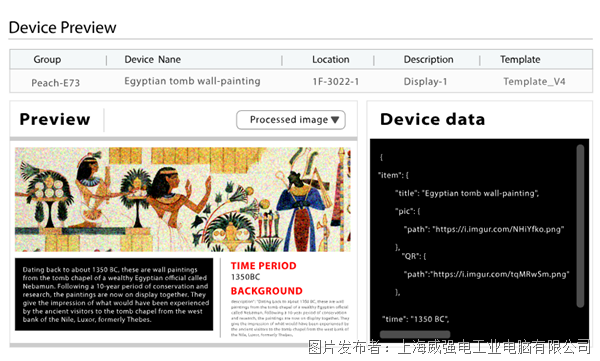Select the Display-1 description cell

pyautogui.click(x=426, y=82)
